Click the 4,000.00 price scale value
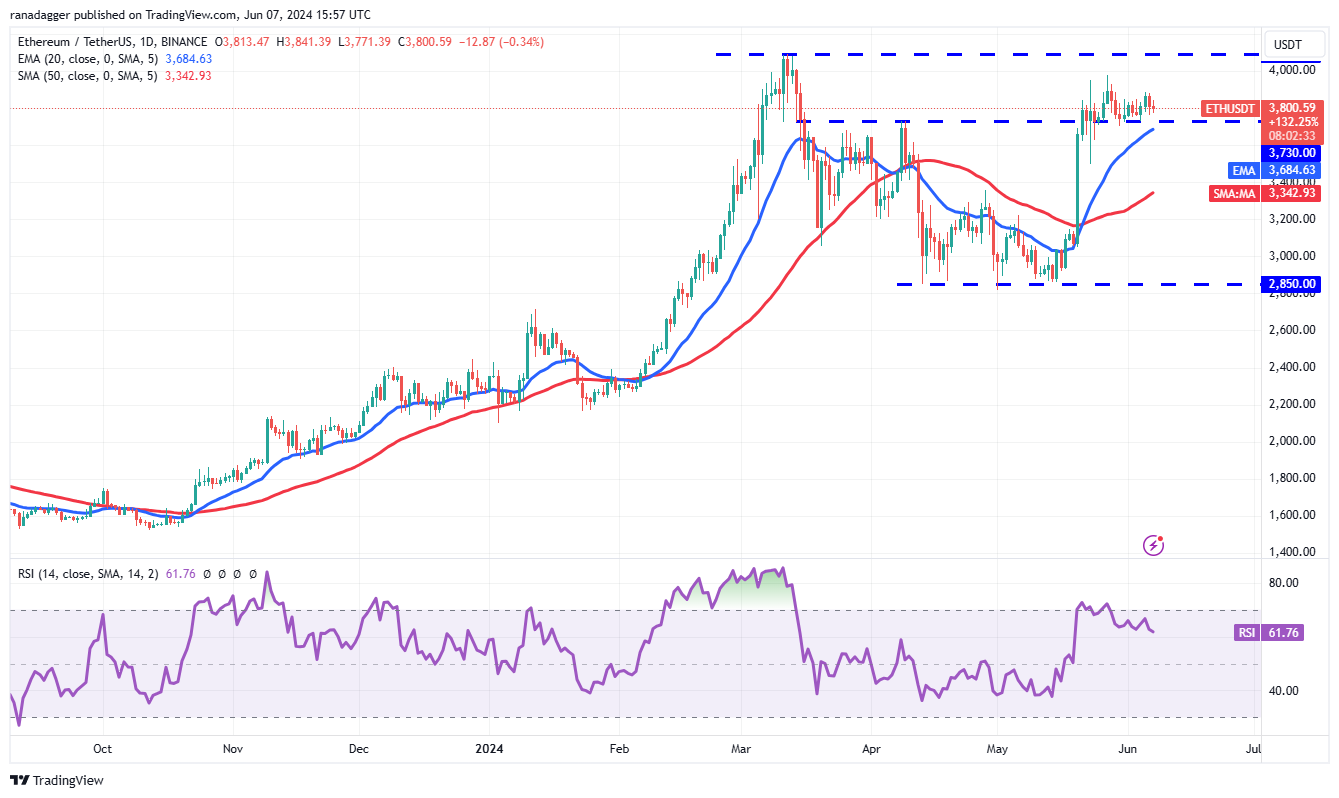 tap(1290, 70)
